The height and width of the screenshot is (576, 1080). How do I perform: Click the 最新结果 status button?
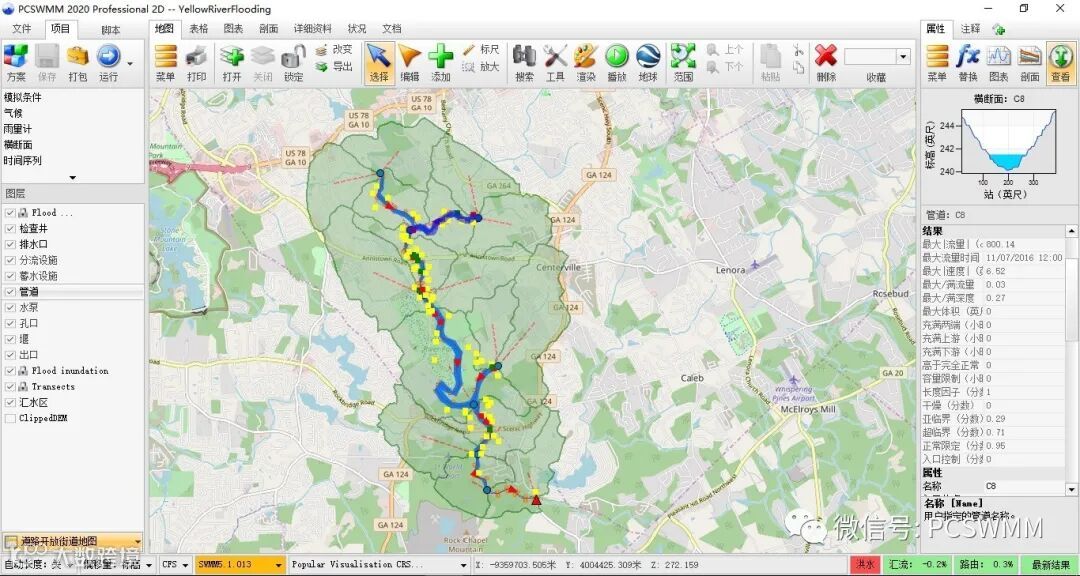pyautogui.click(x=1050, y=564)
